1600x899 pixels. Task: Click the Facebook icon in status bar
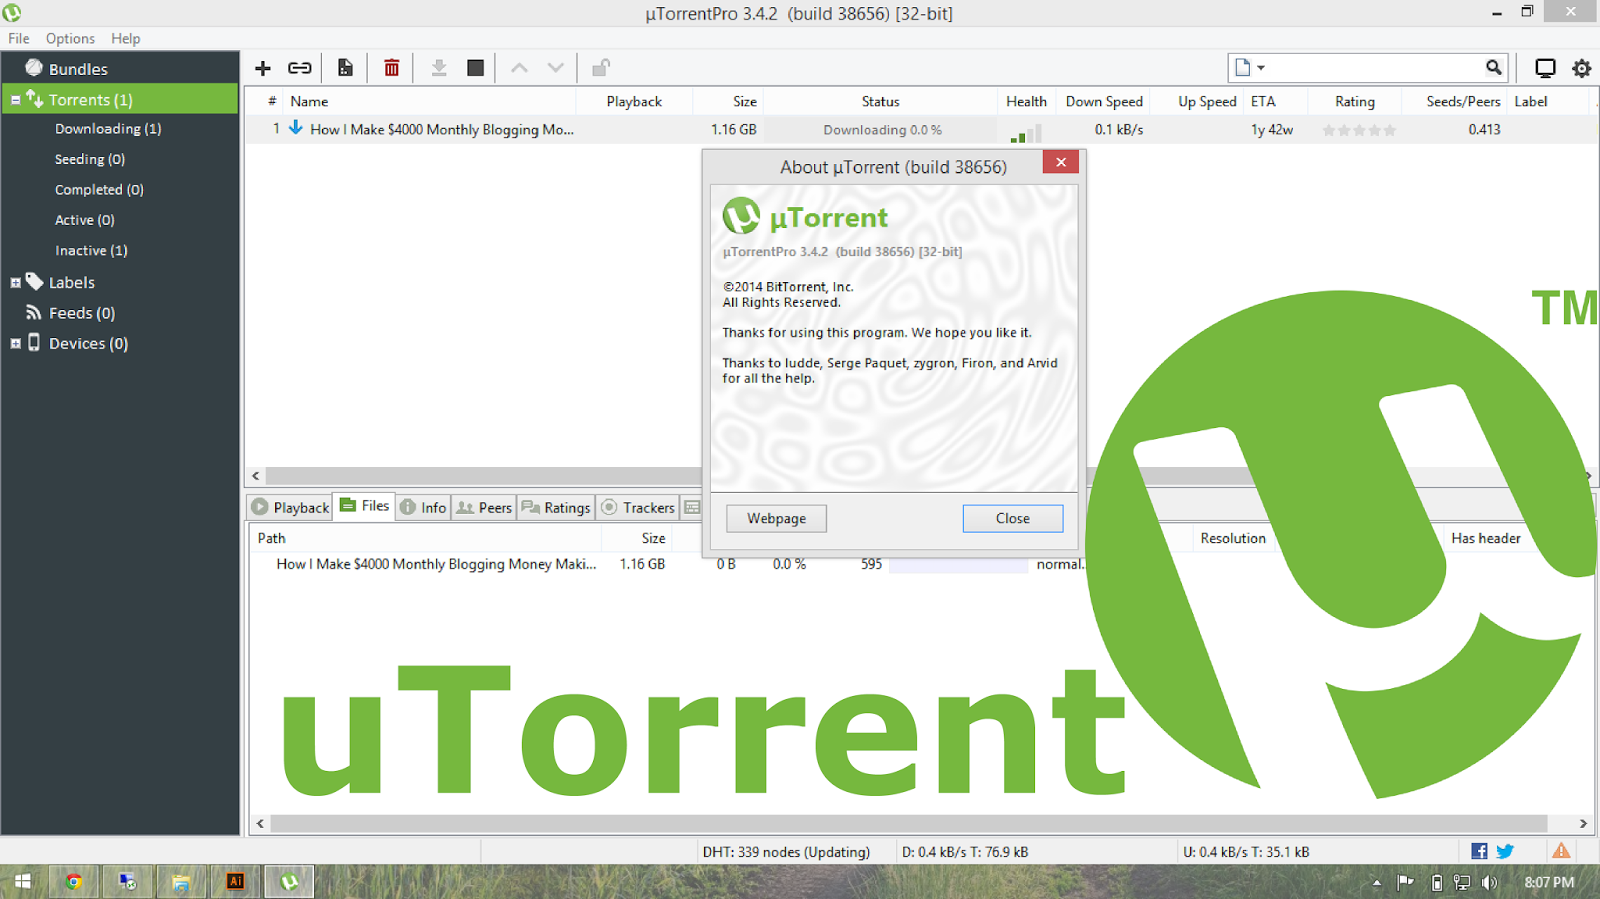click(1479, 851)
